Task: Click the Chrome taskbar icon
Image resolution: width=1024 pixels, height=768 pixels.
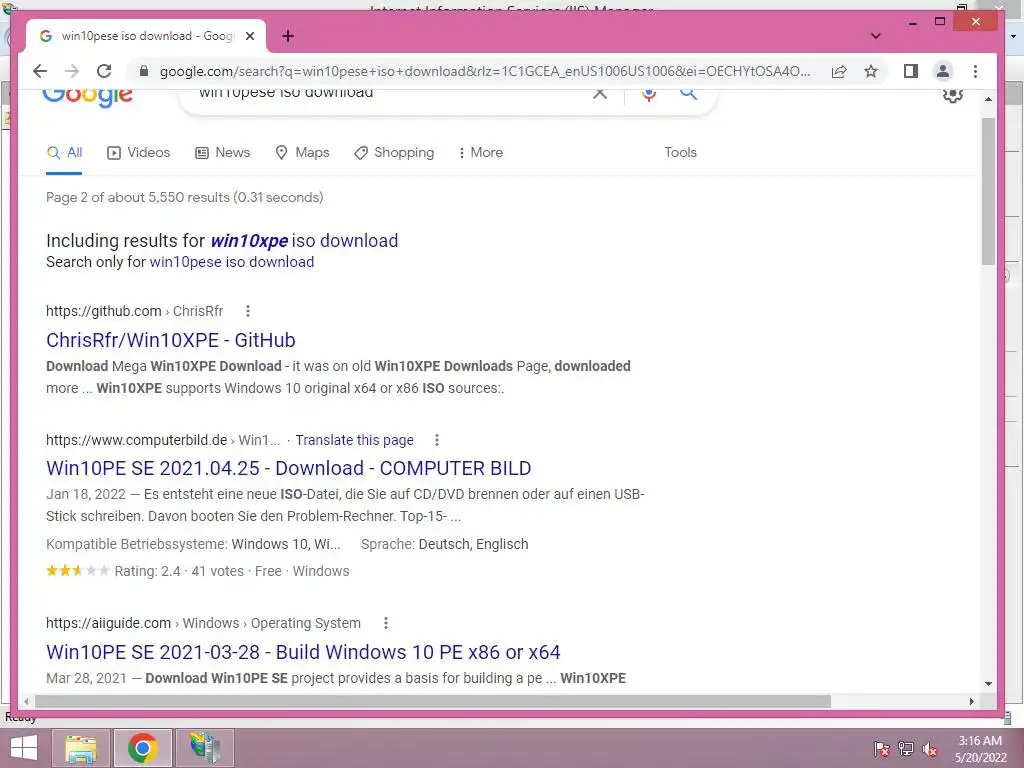Action: point(142,748)
